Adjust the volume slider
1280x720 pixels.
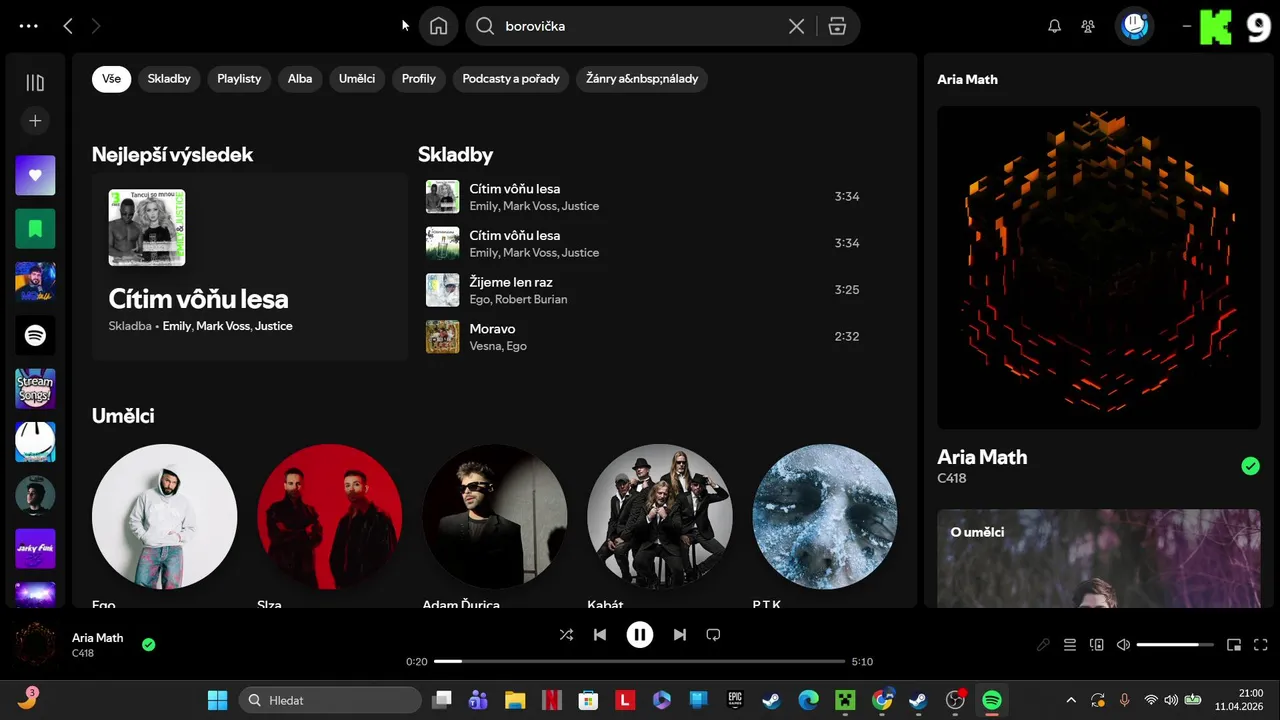pyautogui.click(x=1175, y=645)
